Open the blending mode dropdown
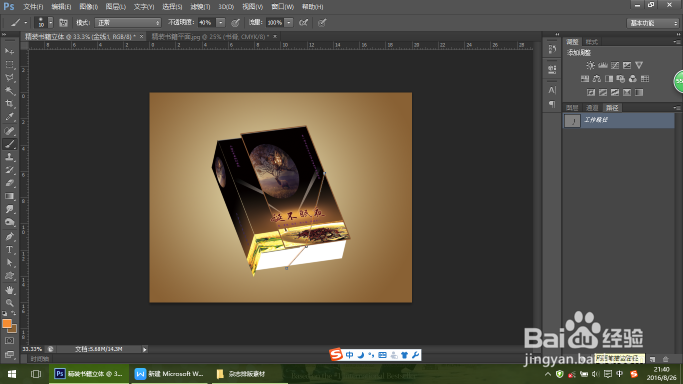This screenshot has width=683, height=384. click(128, 23)
